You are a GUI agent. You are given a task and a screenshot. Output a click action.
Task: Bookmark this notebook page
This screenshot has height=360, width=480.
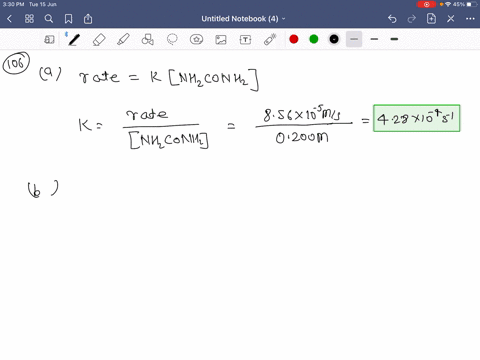pyautogui.click(x=68, y=19)
